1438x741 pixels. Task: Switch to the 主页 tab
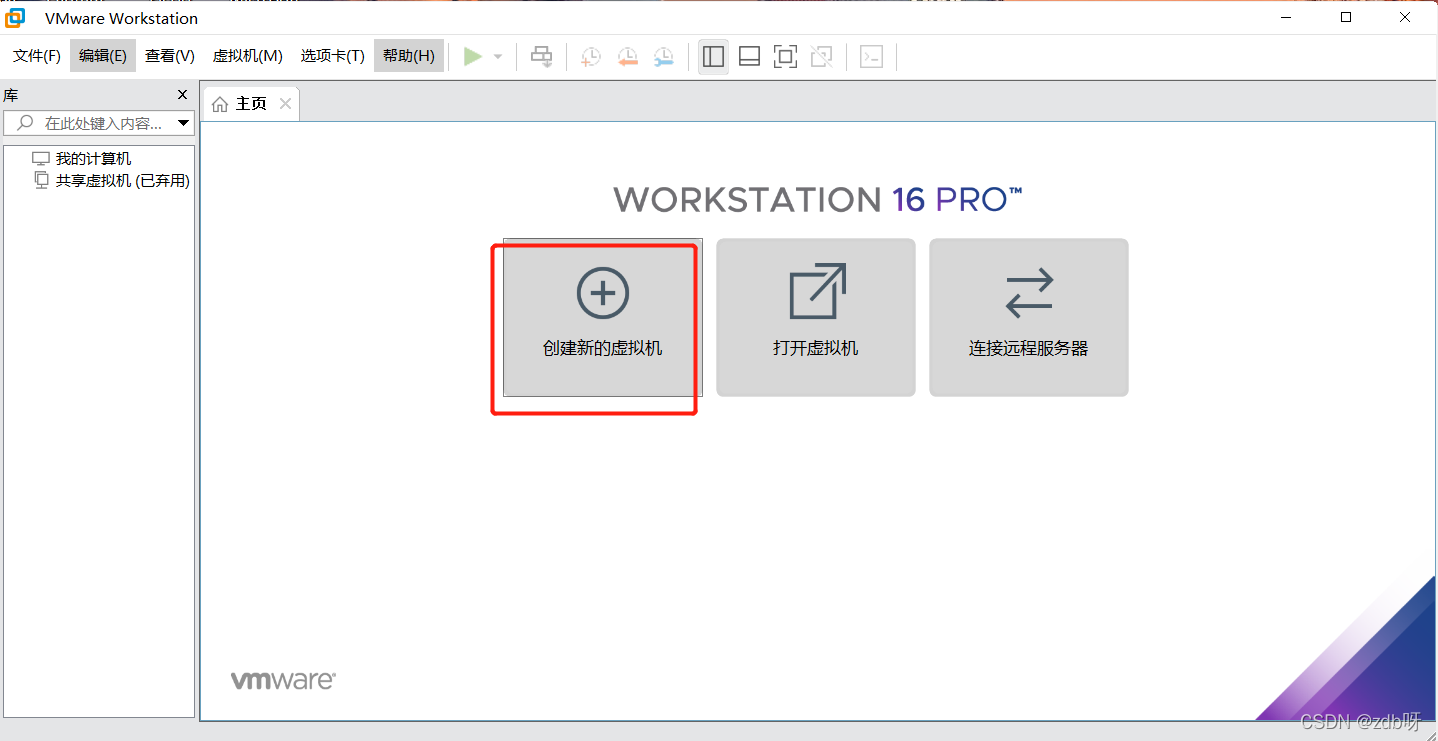(251, 104)
